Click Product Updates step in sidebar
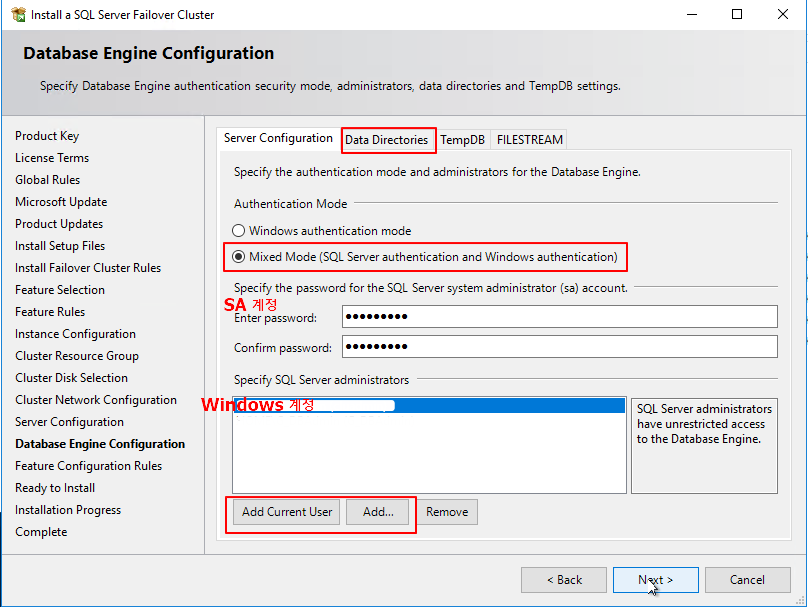Screen dimensions: 808x607 [x=59, y=224]
